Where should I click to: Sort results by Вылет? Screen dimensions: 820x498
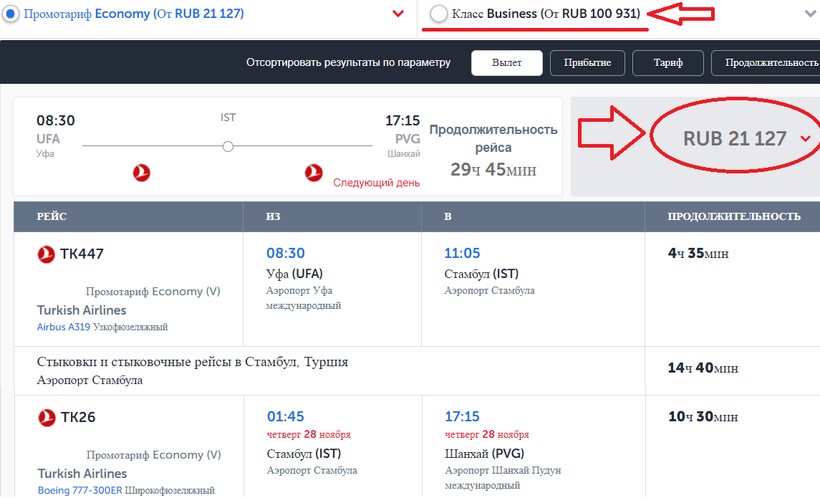506,62
